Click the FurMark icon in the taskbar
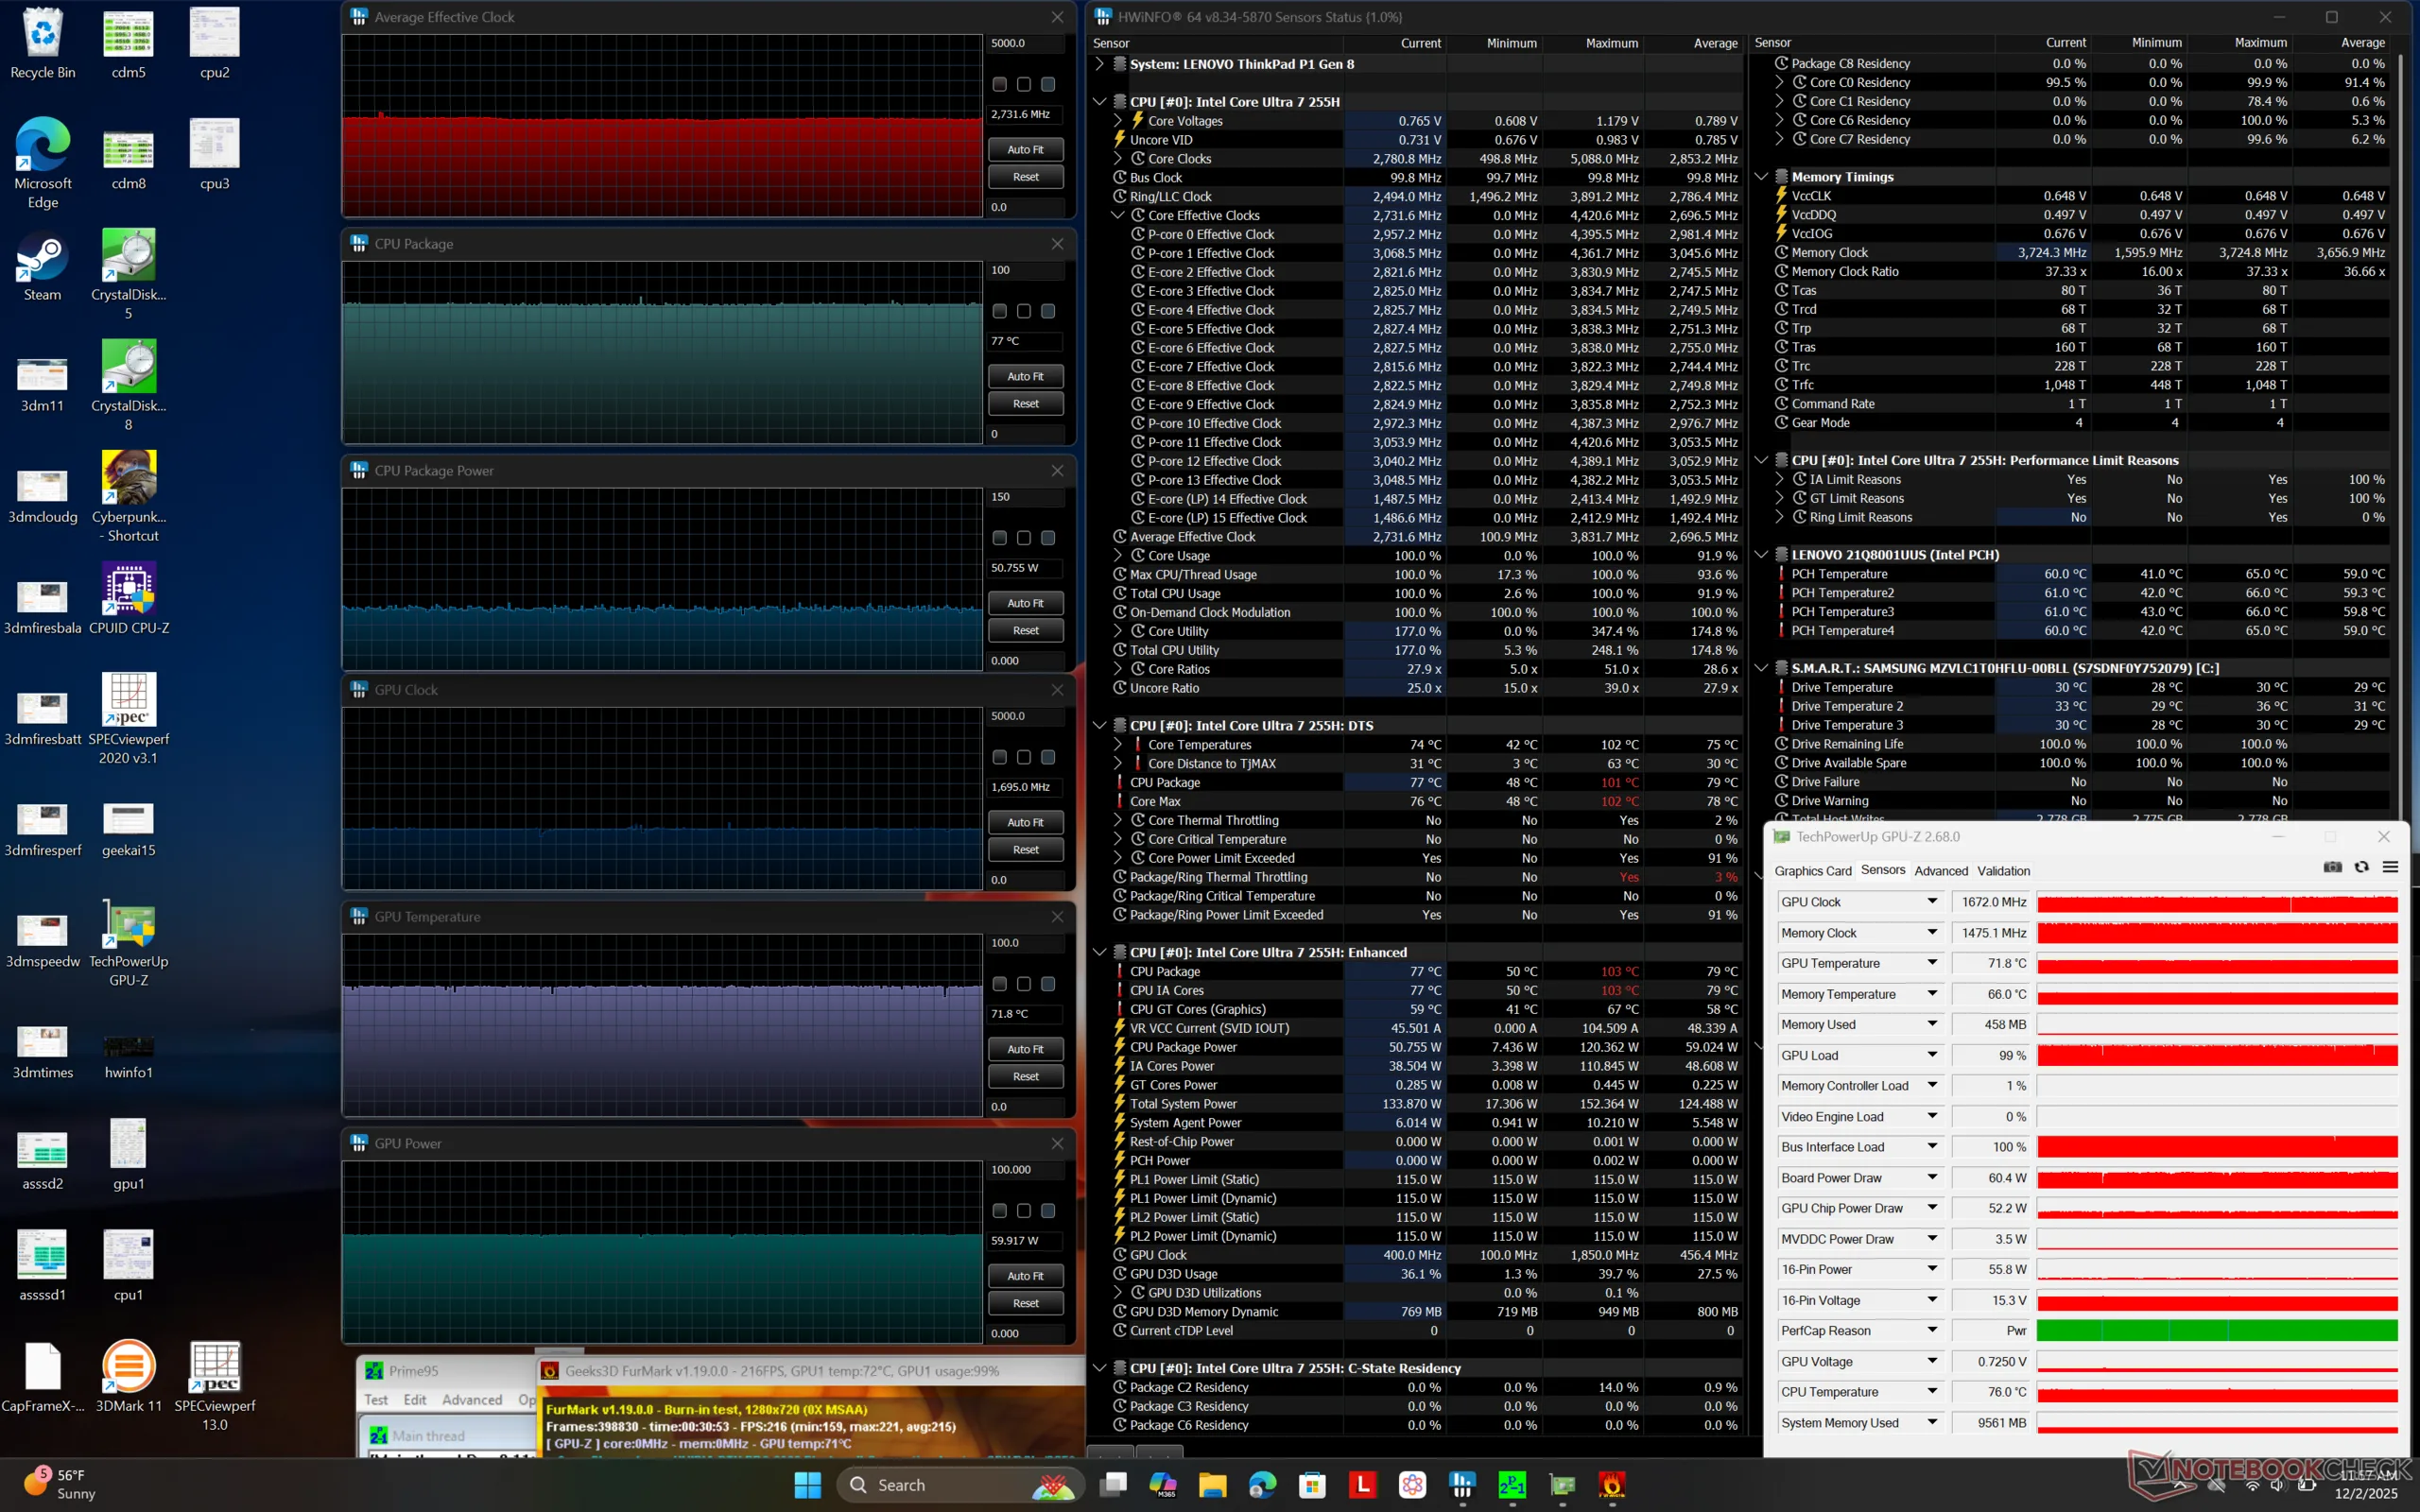 tap(1612, 1485)
